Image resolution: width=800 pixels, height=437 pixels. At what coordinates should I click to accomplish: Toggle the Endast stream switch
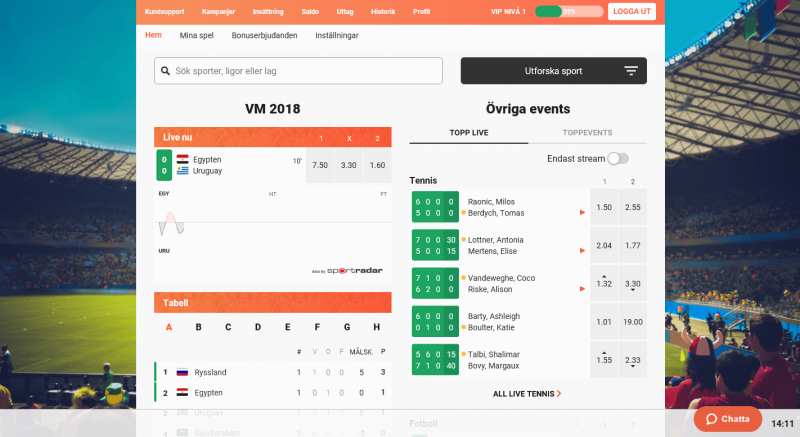618,159
